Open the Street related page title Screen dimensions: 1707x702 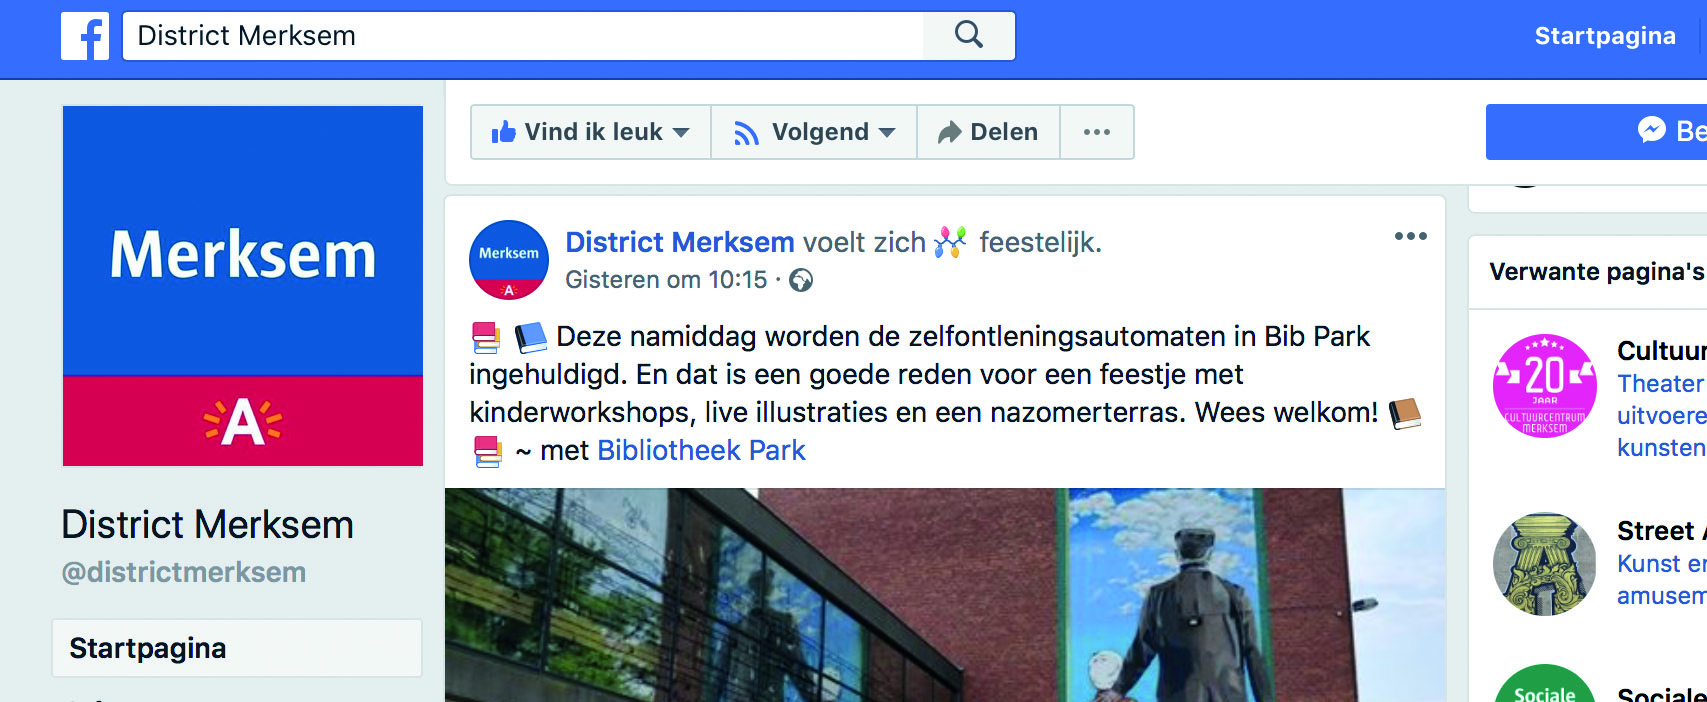(1662, 531)
